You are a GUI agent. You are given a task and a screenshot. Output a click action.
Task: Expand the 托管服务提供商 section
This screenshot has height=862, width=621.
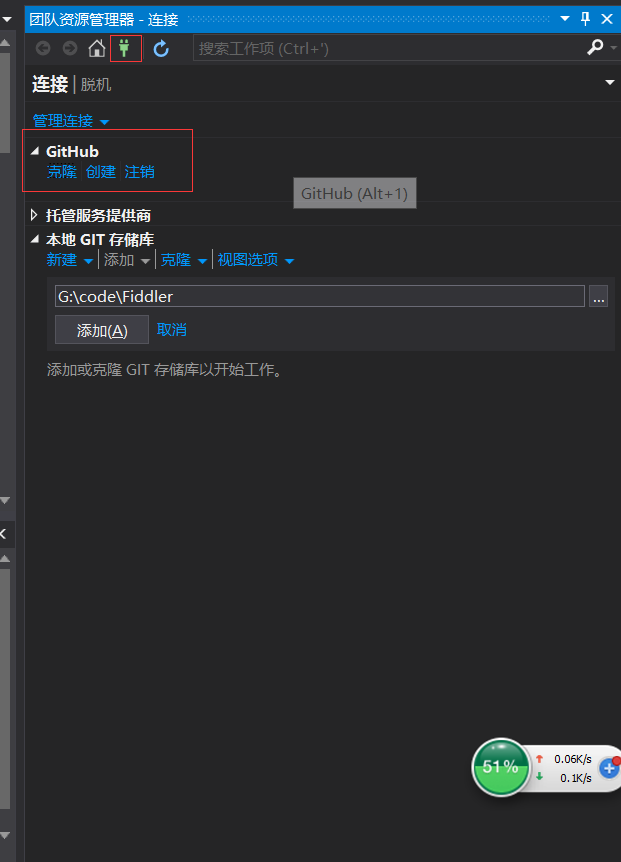tap(34, 215)
